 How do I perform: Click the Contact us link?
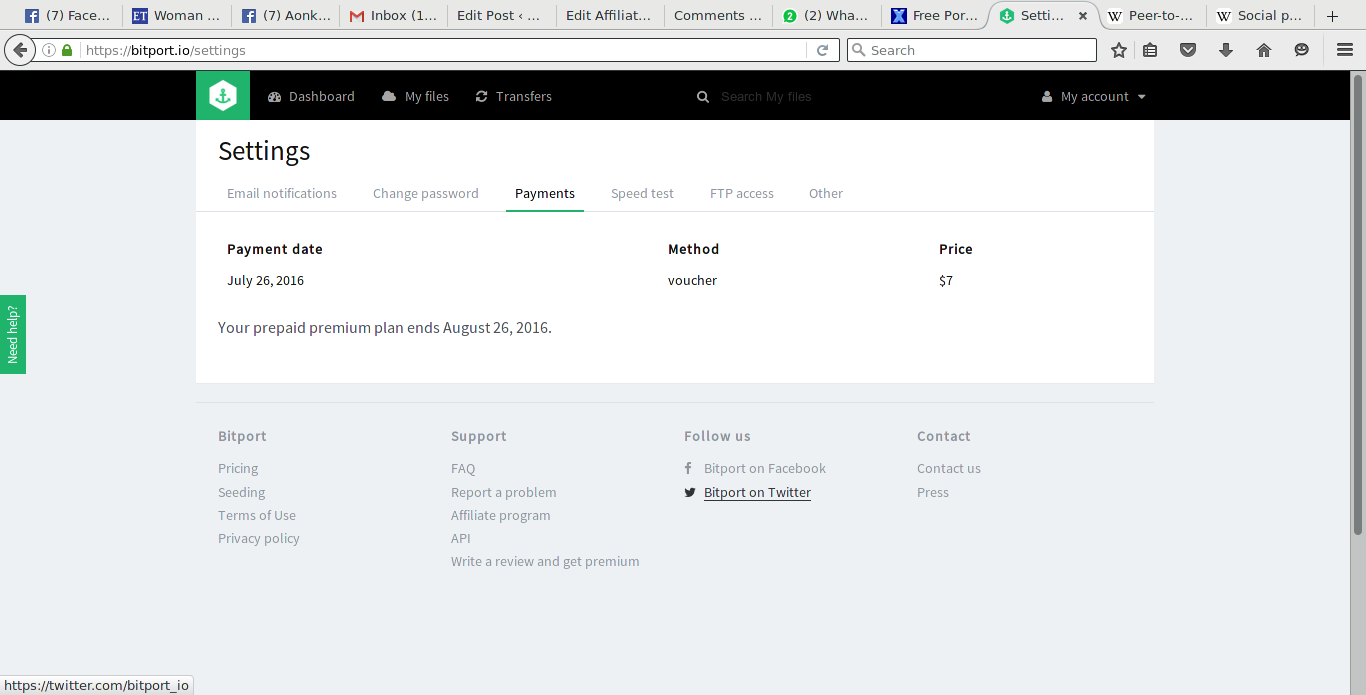pos(949,468)
